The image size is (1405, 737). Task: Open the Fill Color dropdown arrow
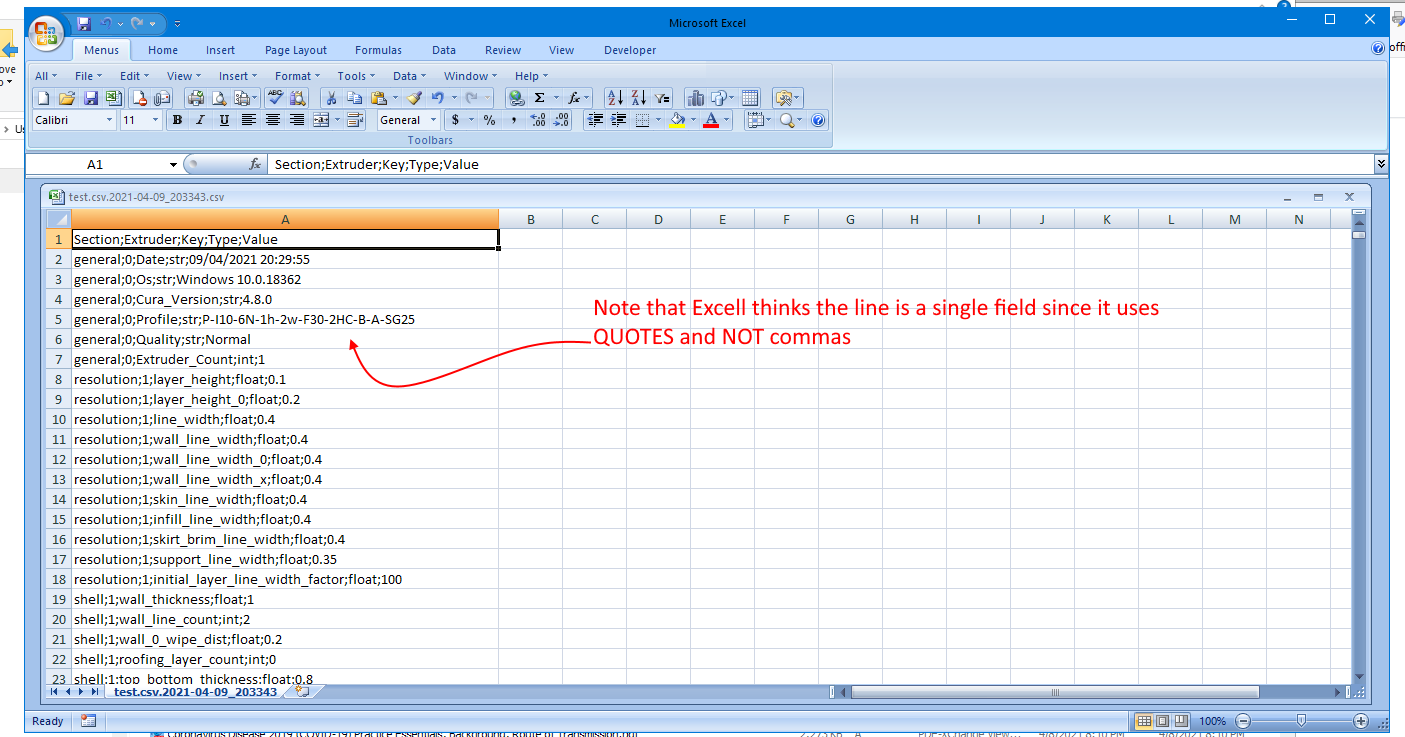(692, 119)
